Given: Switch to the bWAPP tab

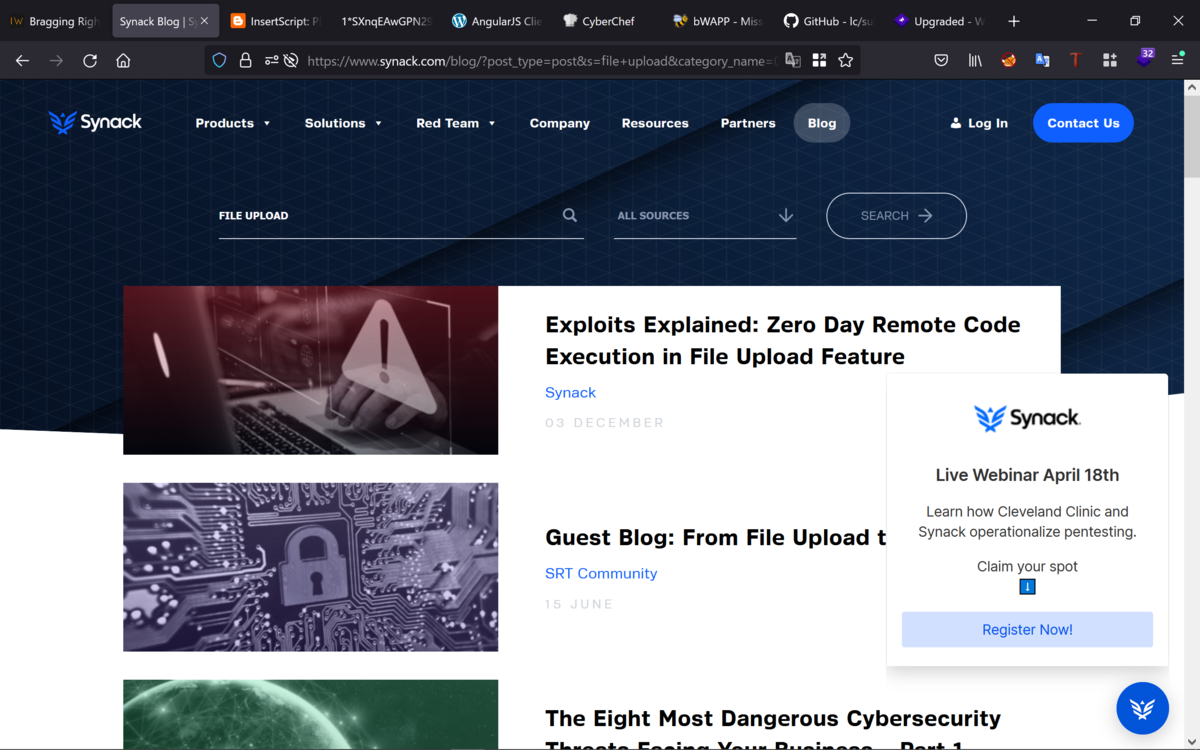Looking at the screenshot, I should tap(718, 21).
